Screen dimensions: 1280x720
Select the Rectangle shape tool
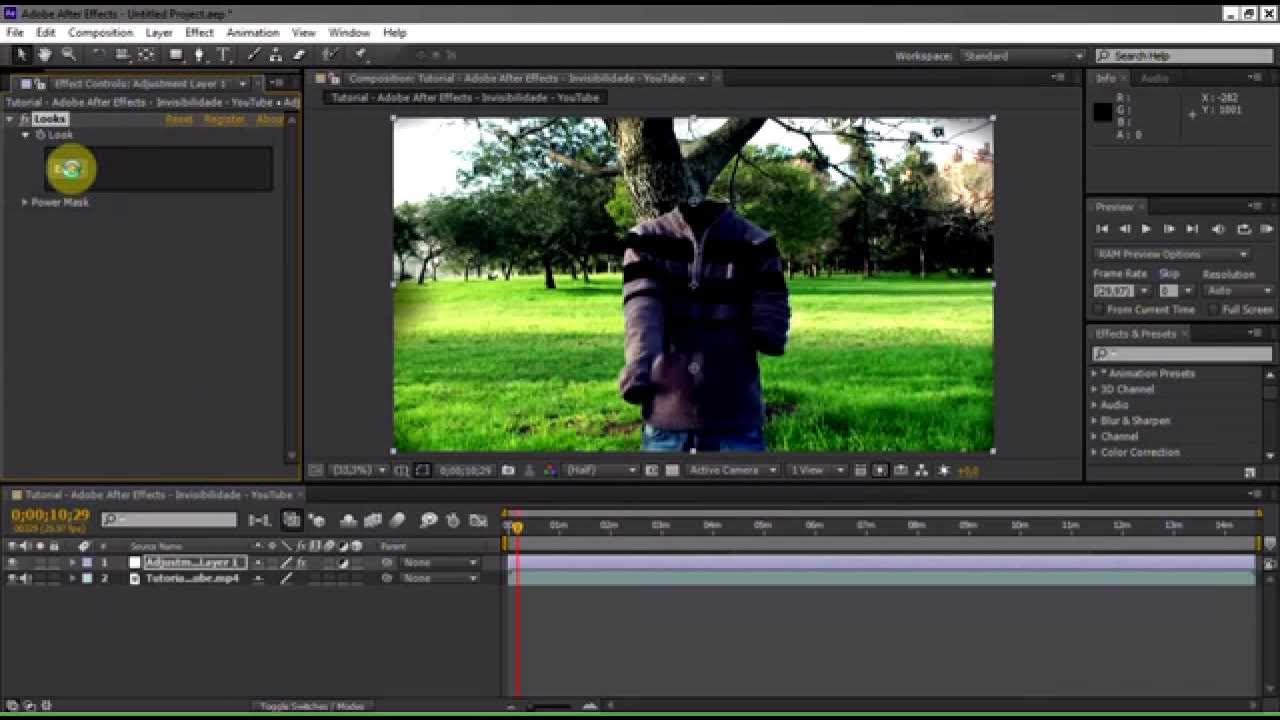176,55
